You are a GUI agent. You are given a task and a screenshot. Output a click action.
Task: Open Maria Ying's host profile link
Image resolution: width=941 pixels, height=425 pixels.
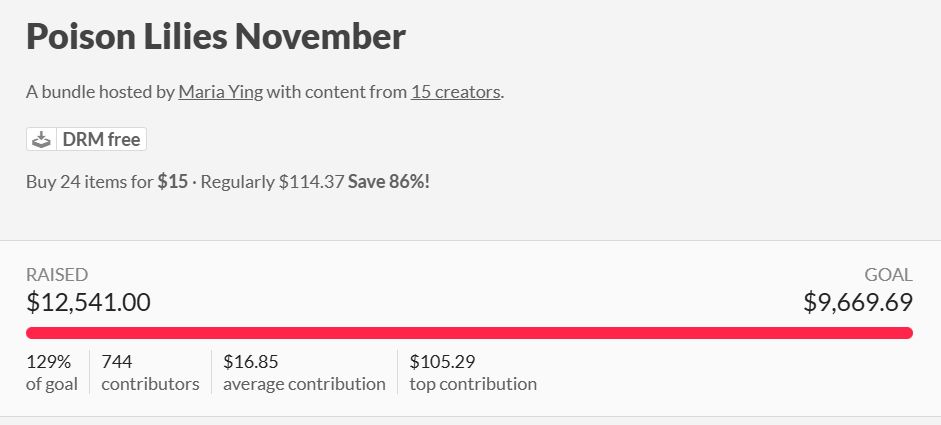(x=219, y=93)
